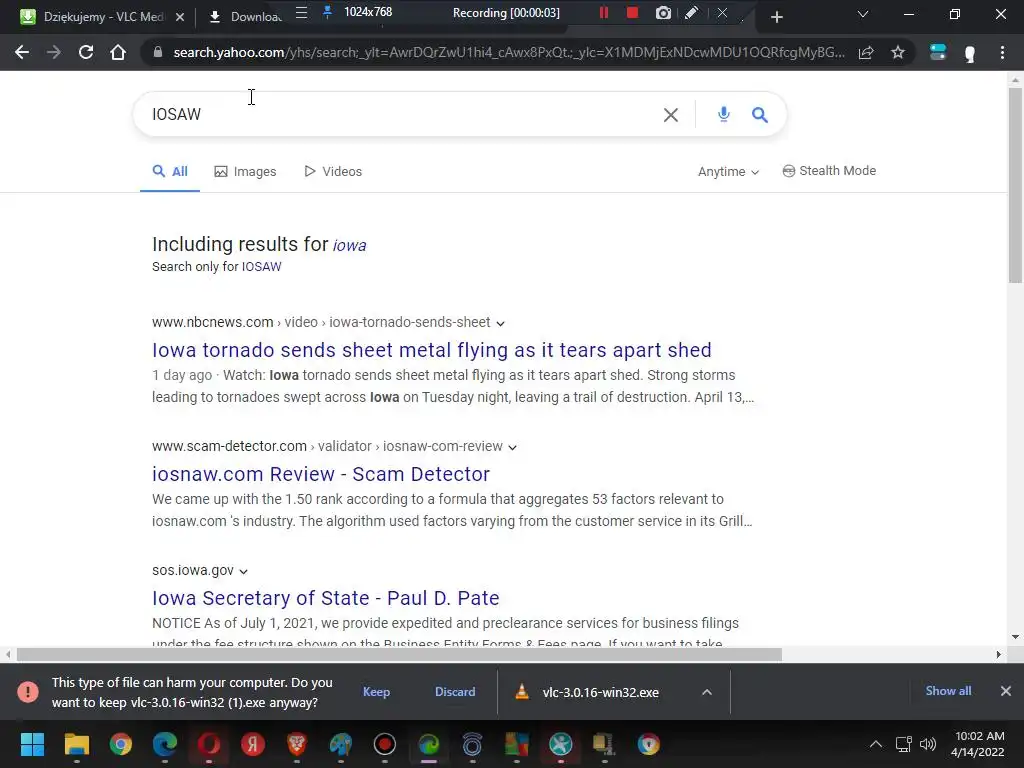Reload the Yahoo search page
1024x768 pixels.
86,52
